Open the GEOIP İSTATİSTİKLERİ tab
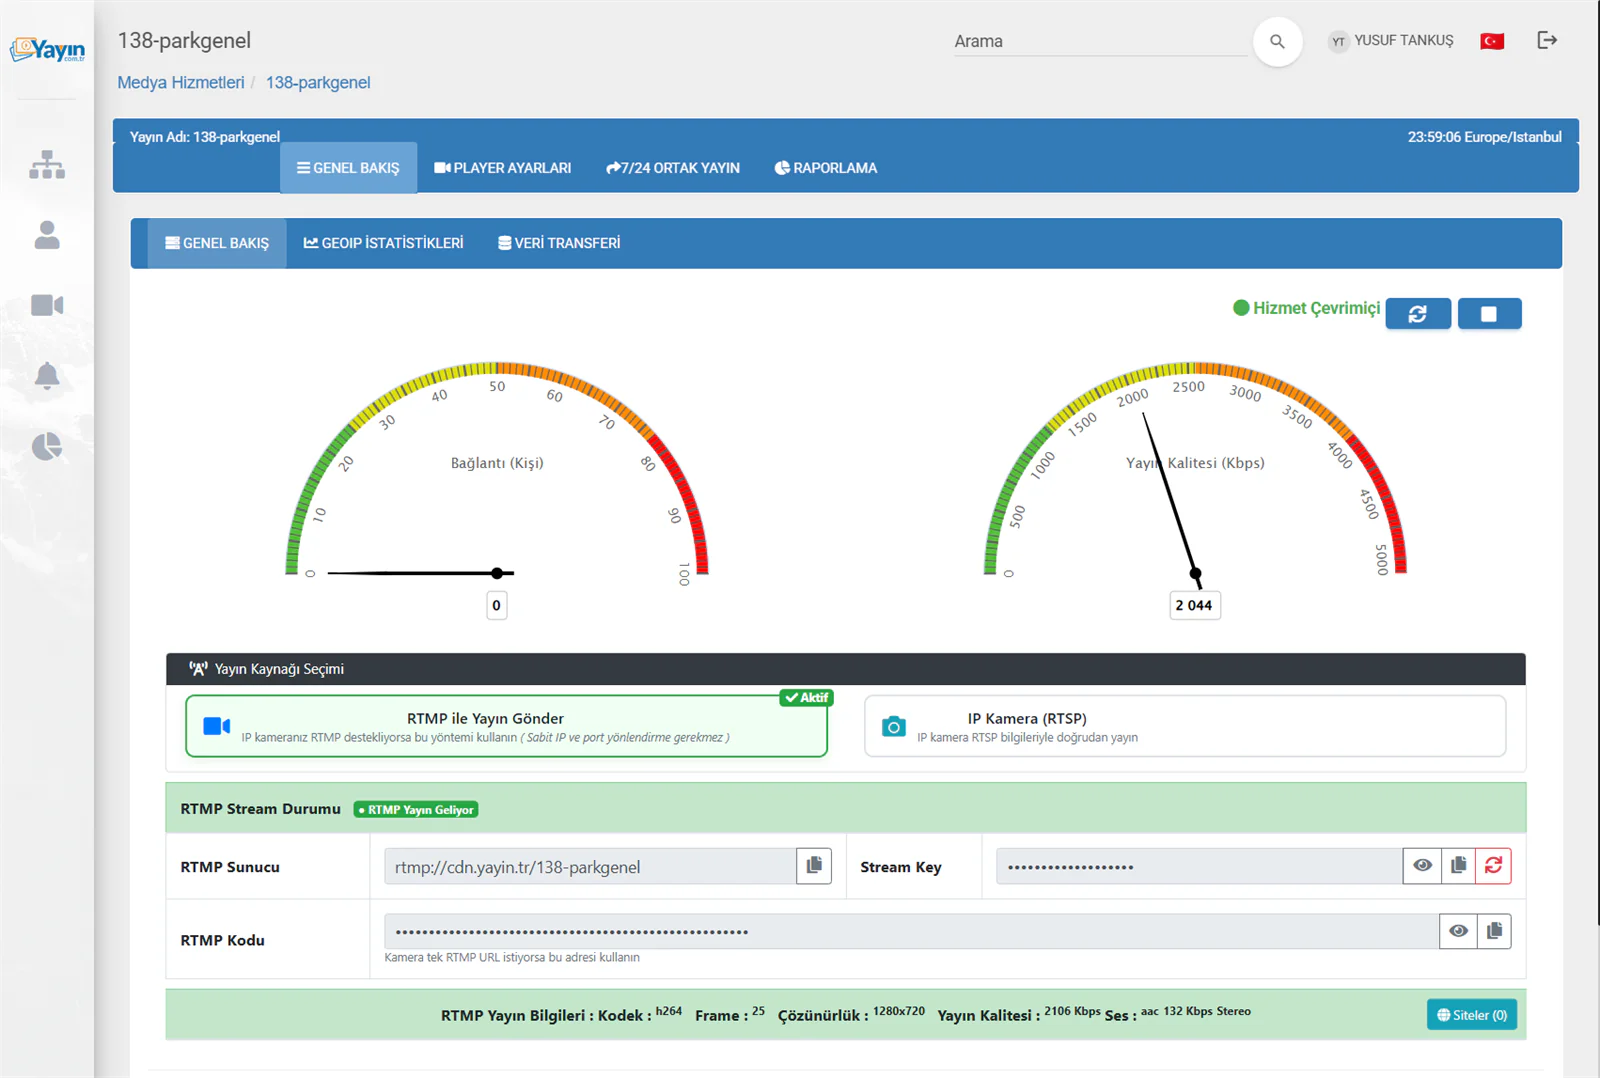The height and width of the screenshot is (1078, 1600). pyautogui.click(x=384, y=243)
